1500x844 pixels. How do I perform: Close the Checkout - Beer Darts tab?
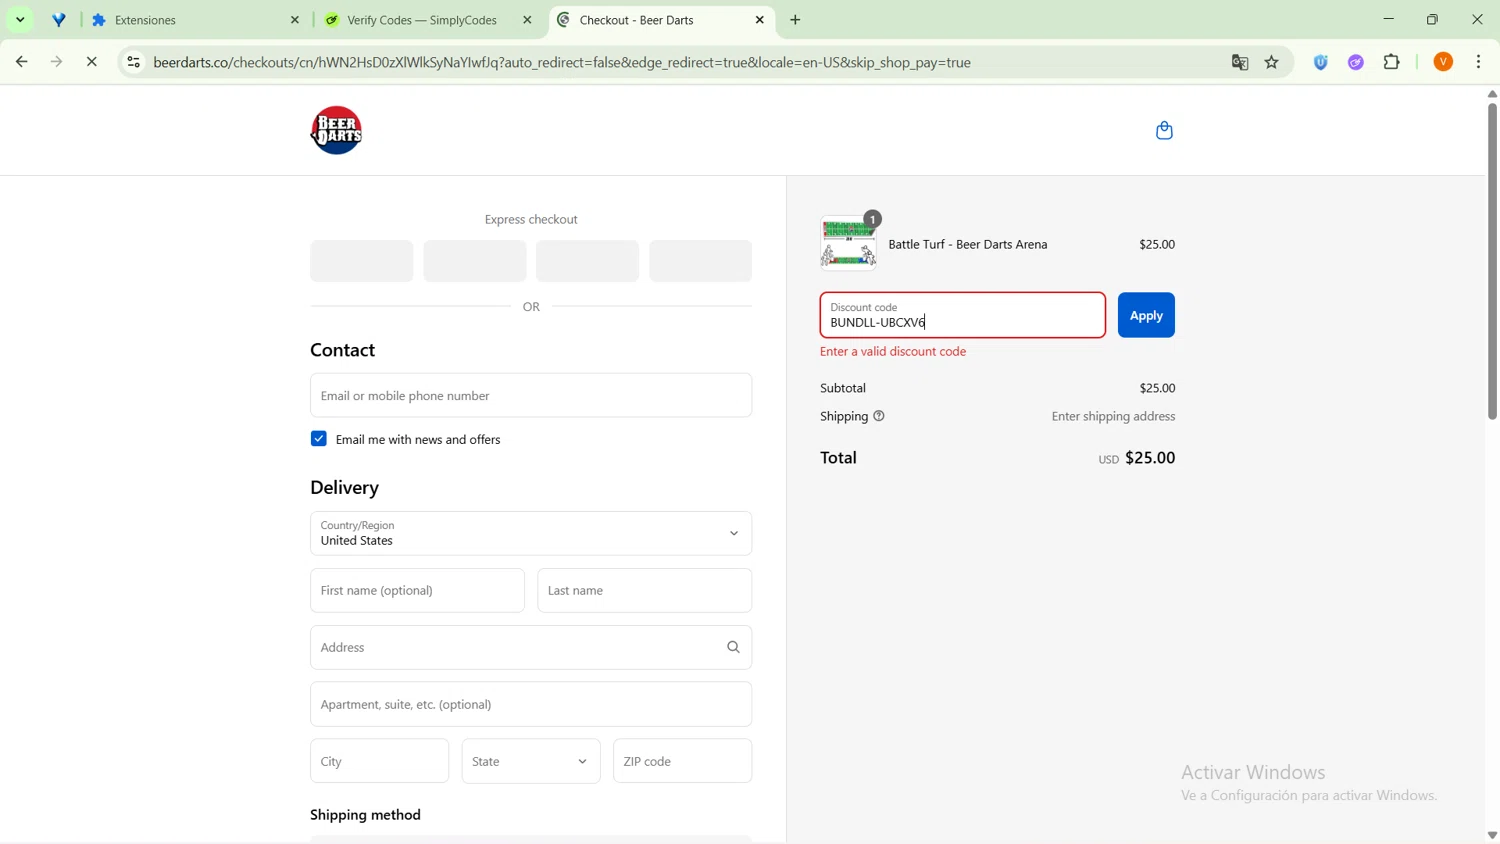[760, 20]
